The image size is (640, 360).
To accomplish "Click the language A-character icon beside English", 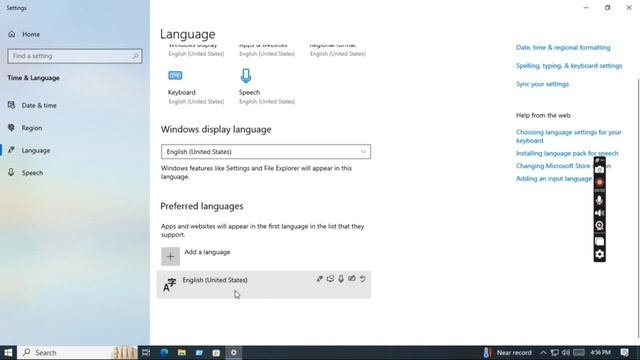I will (169, 284).
